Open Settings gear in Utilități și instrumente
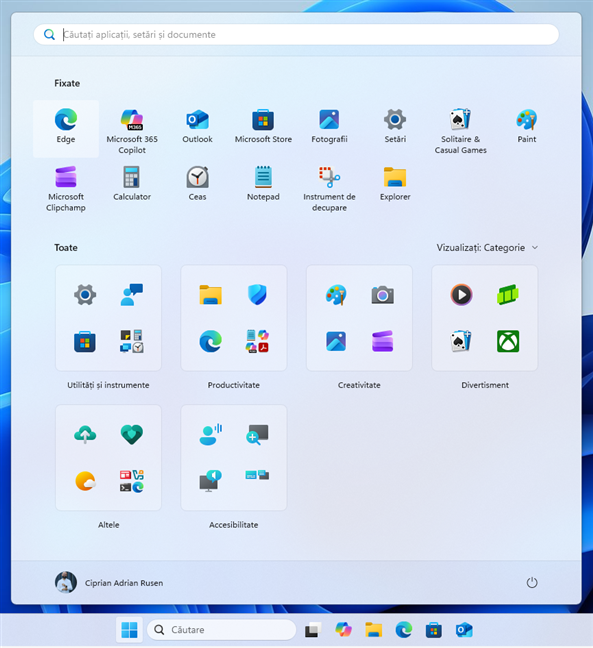Viewport: 593px width, 648px height. 85,295
